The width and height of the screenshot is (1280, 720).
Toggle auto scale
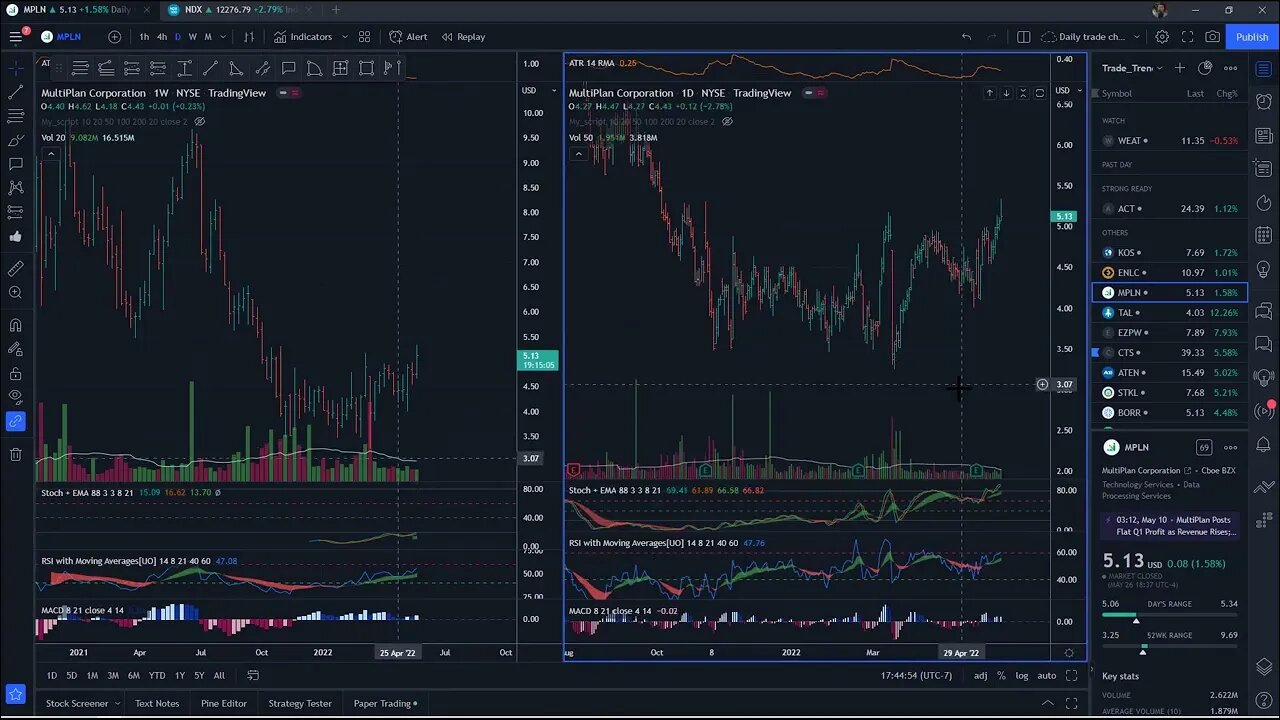[x=1047, y=676]
